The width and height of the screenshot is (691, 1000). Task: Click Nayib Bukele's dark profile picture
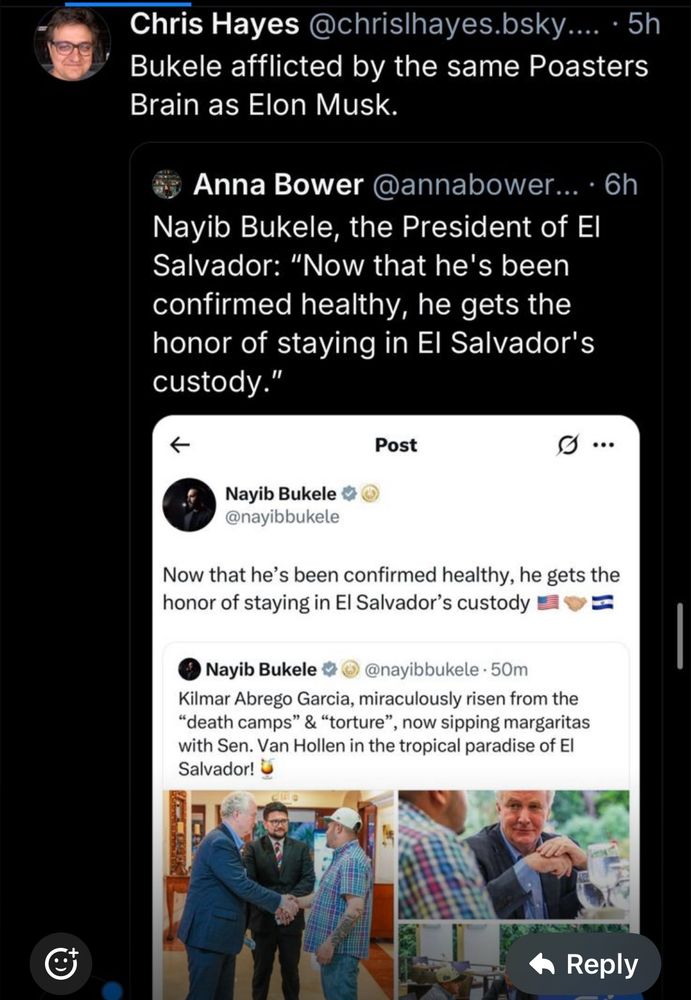189,505
